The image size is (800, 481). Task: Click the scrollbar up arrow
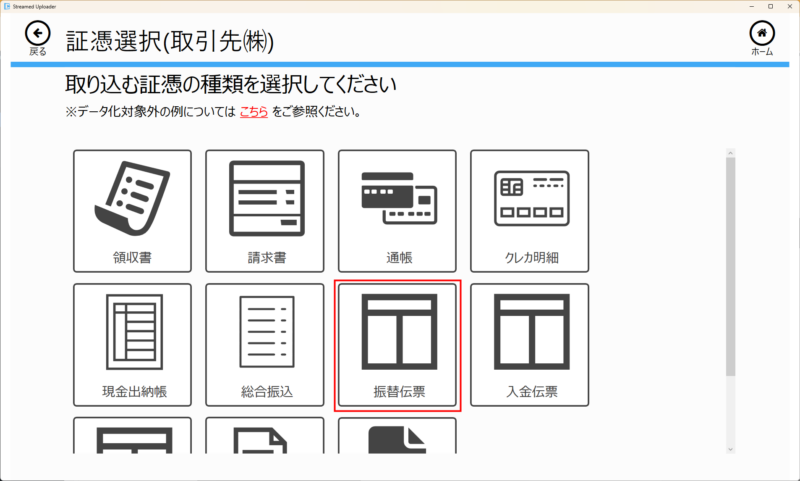731,153
